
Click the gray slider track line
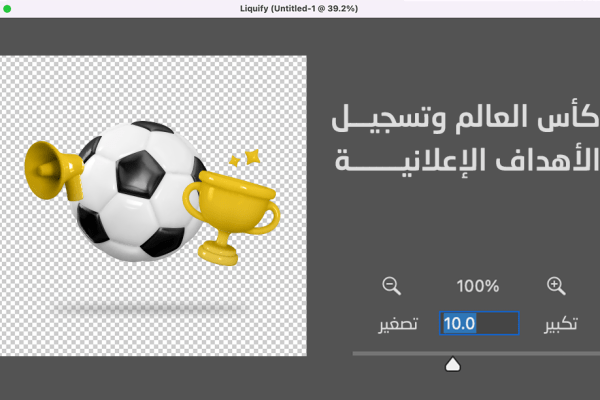pyautogui.click(x=476, y=354)
